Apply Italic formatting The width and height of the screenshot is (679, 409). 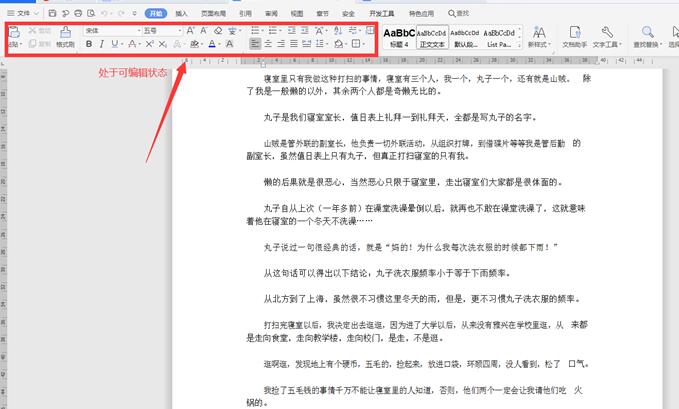(x=102, y=45)
